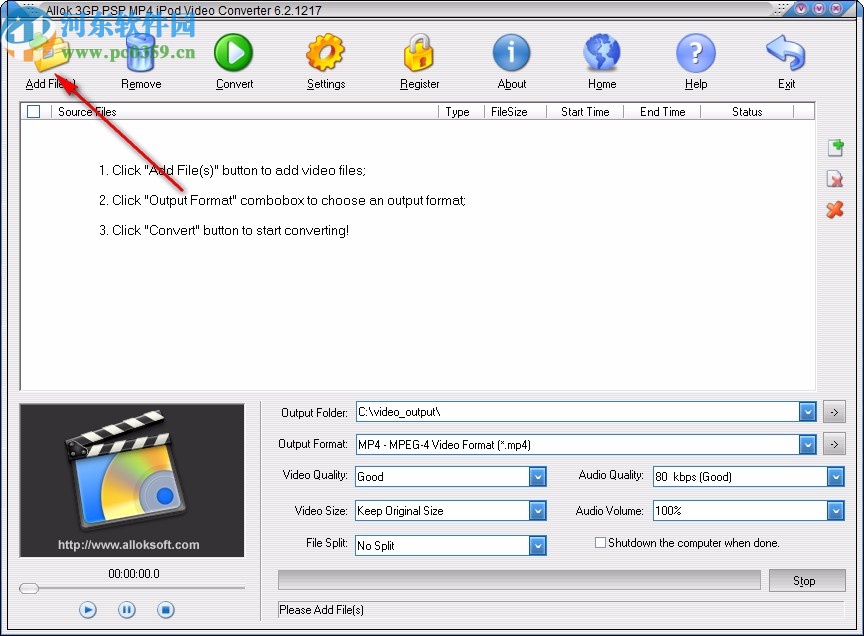The width and height of the screenshot is (864, 636).
Task: Enable Shutdown the computer when done
Action: (600, 542)
